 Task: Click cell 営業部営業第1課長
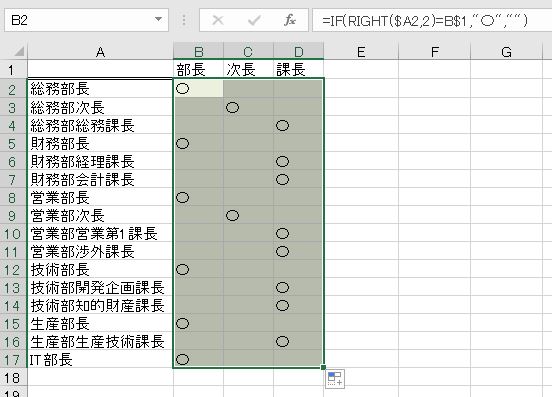click(100, 233)
